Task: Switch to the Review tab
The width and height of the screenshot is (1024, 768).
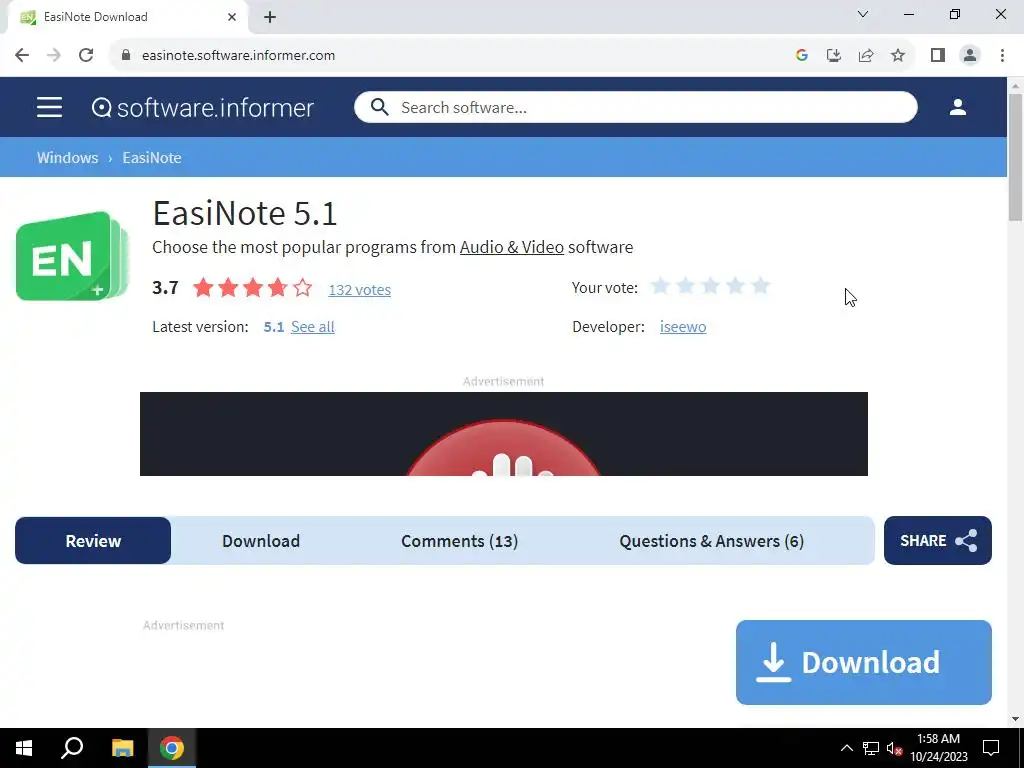Action: pyautogui.click(x=93, y=541)
